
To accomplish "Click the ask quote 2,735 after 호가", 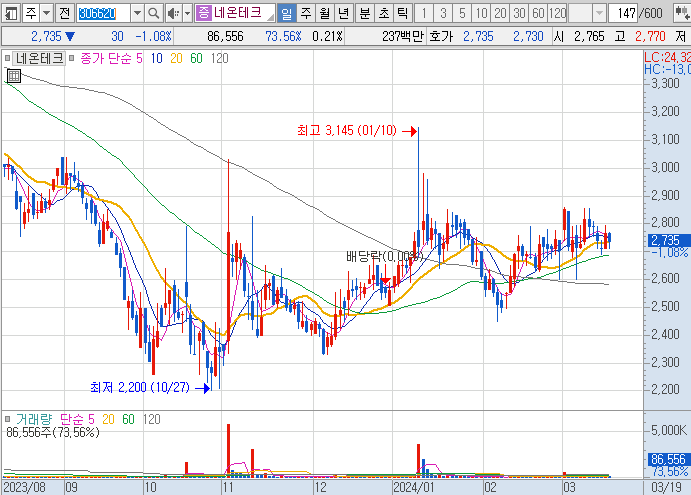I will (x=478, y=36).
